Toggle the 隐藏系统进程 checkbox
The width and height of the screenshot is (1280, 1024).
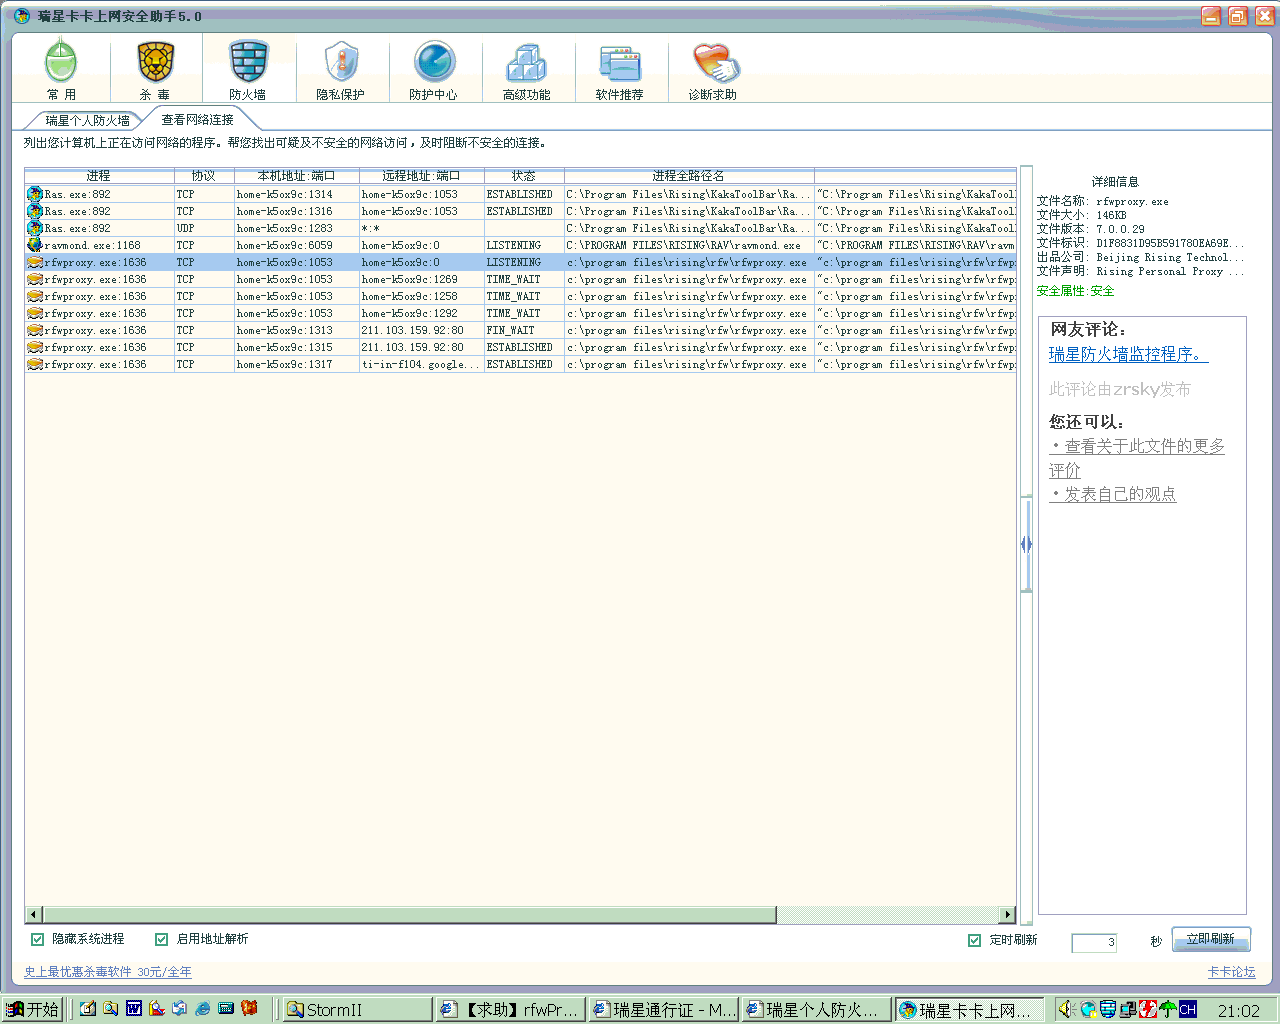click(x=38, y=939)
